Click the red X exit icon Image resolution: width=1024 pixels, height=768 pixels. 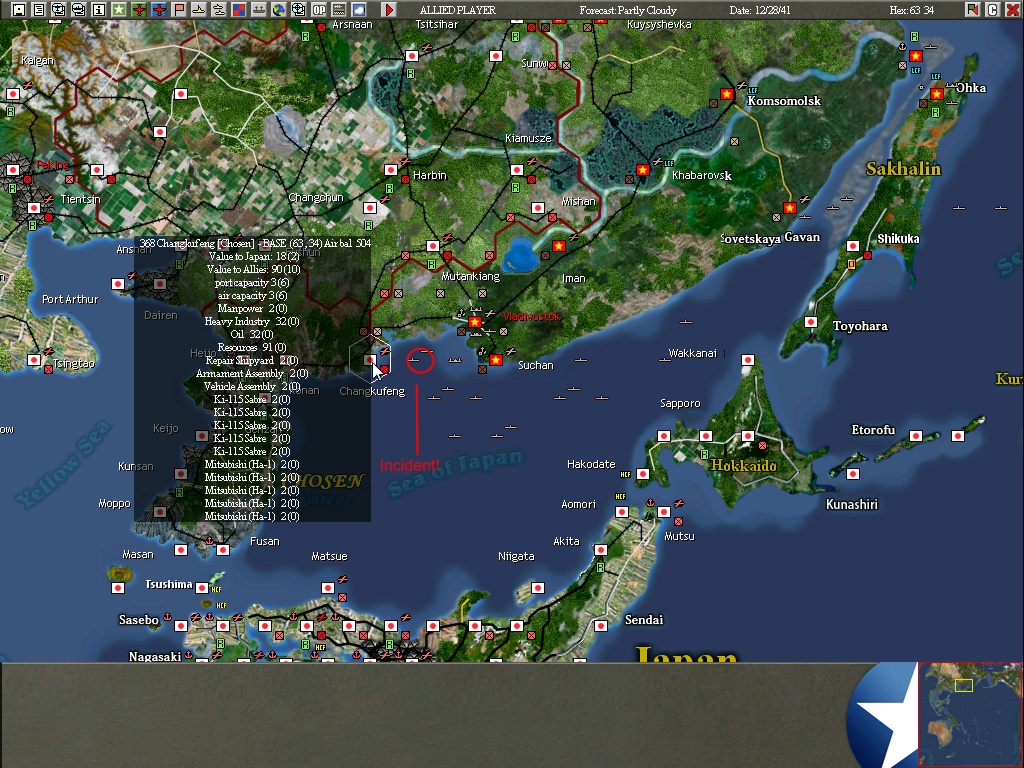click(x=1012, y=10)
